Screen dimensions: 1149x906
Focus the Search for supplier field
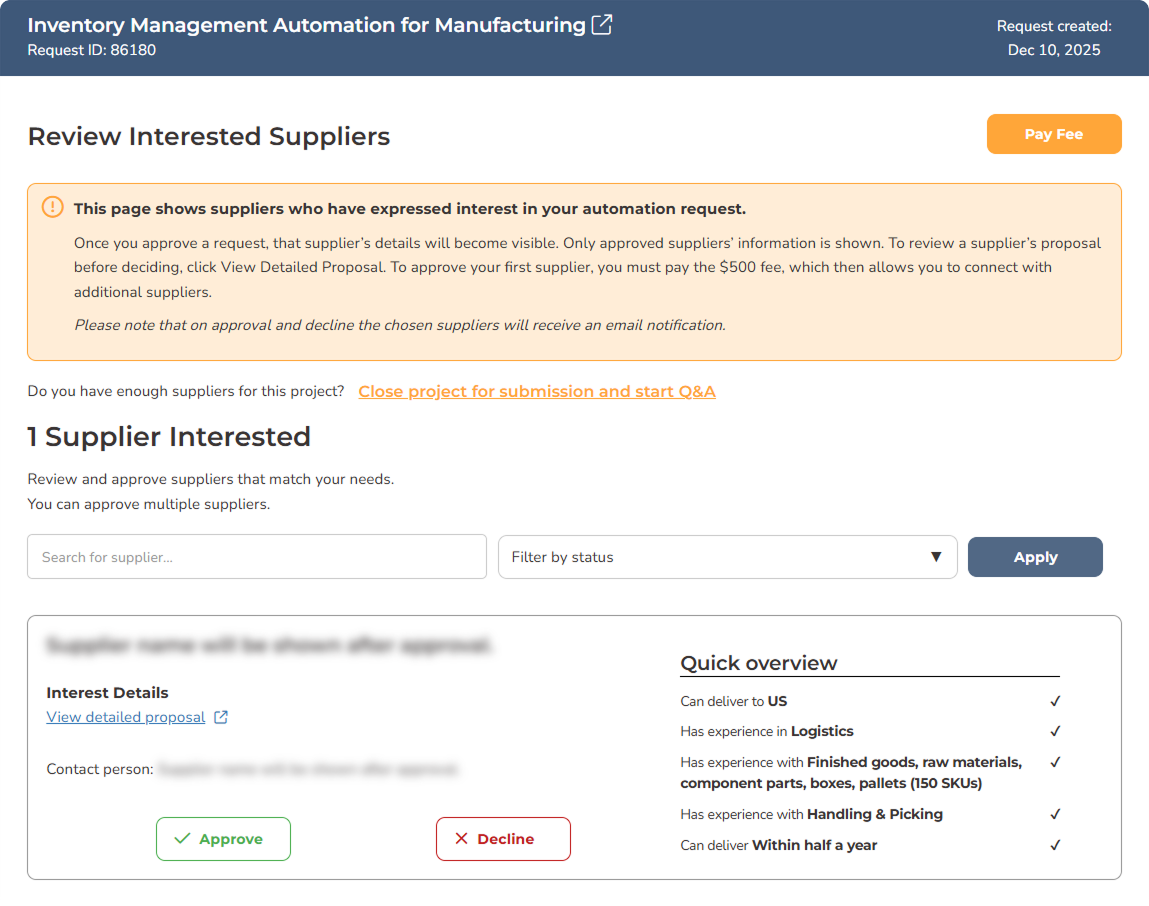[x=257, y=557]
